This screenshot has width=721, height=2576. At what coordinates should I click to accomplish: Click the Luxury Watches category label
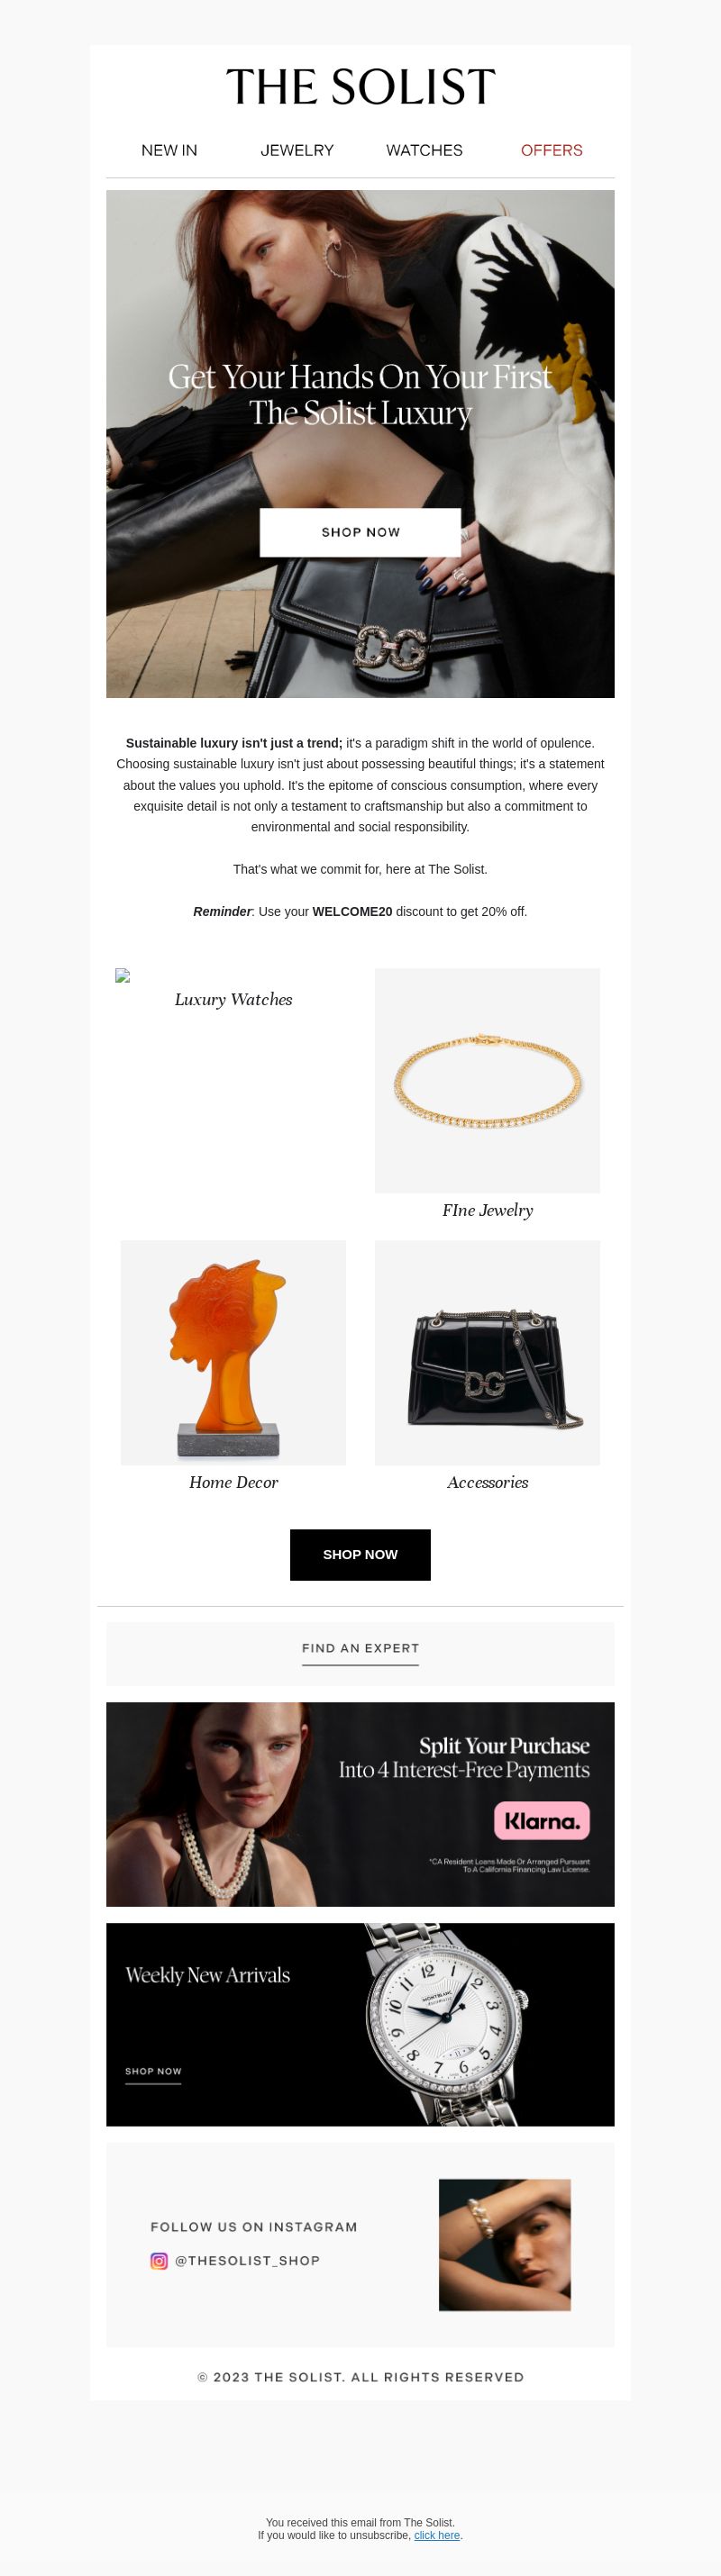[233, 999]
